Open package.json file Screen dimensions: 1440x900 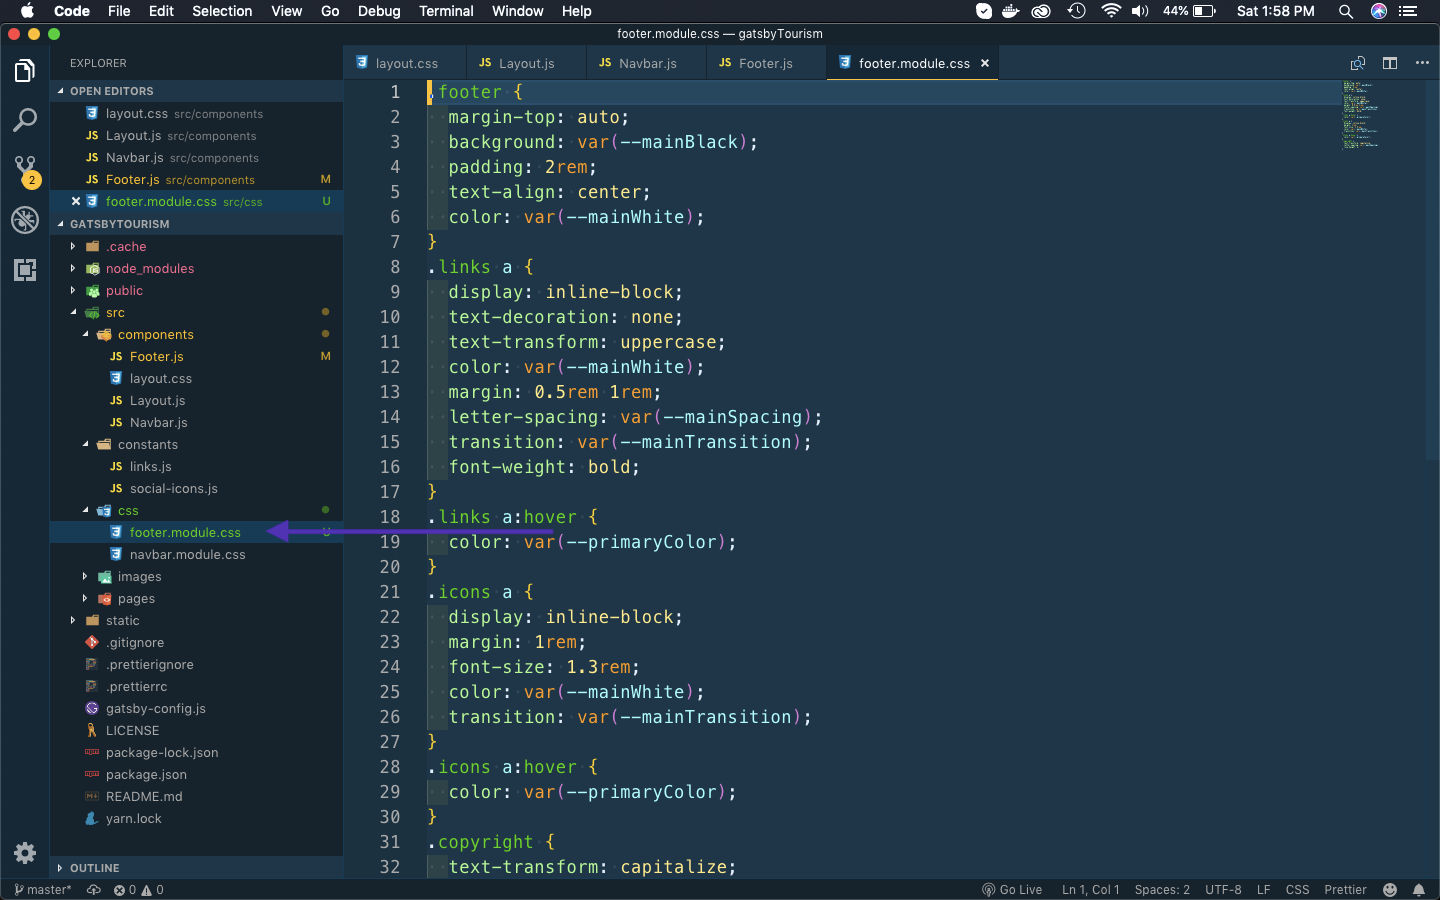pyautogui.click(x=196, y=774)
